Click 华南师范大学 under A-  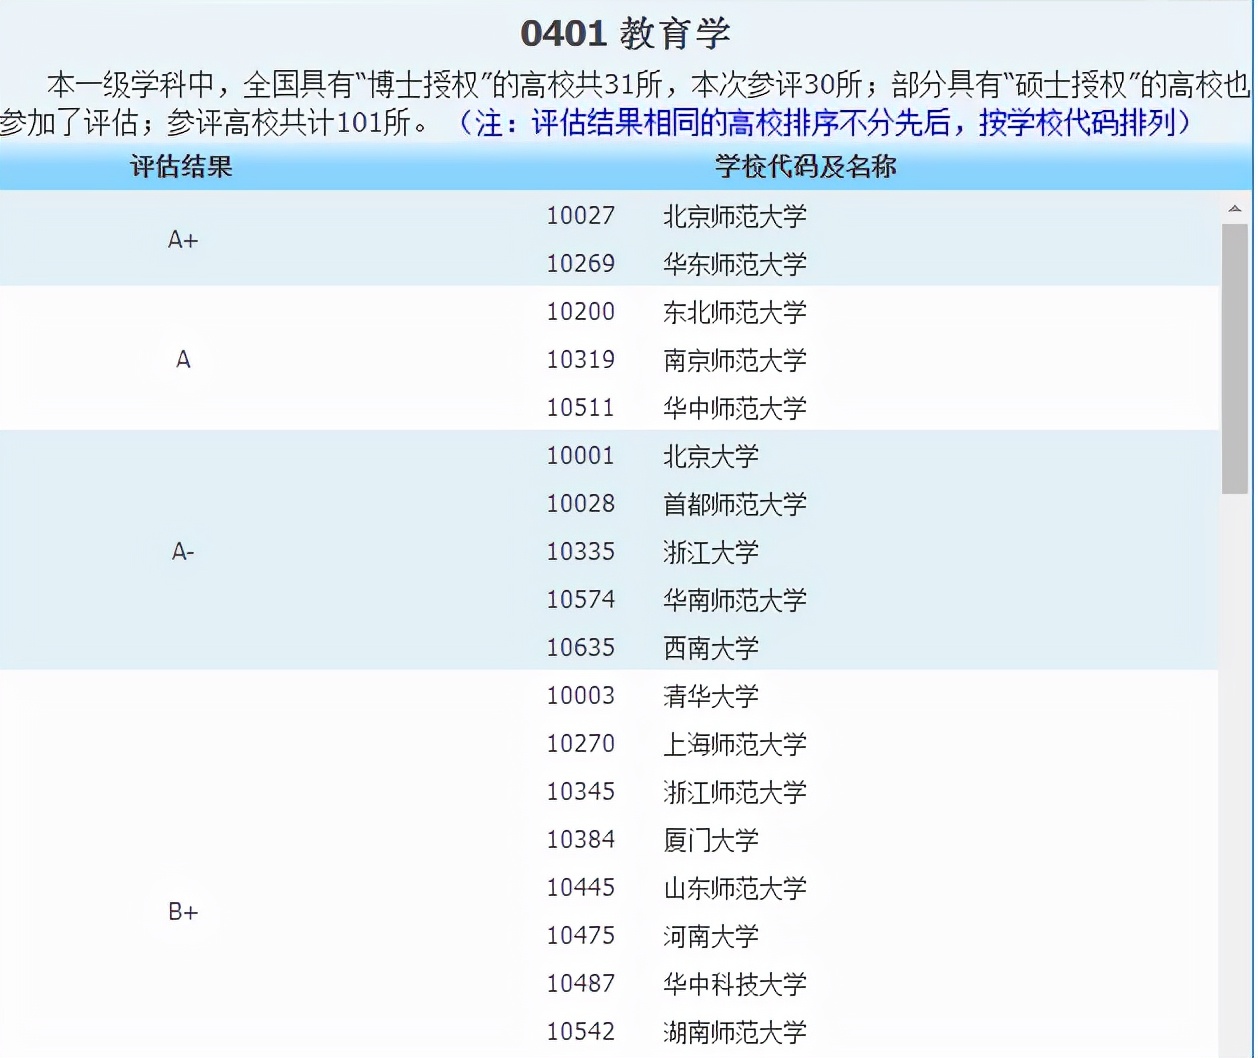[x=733, y=600]
